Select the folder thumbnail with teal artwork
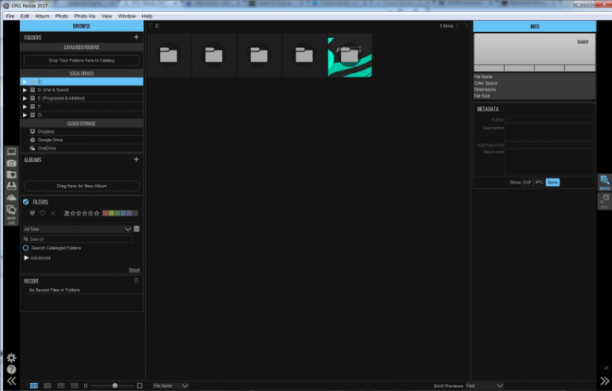 [x=350, y=55]
